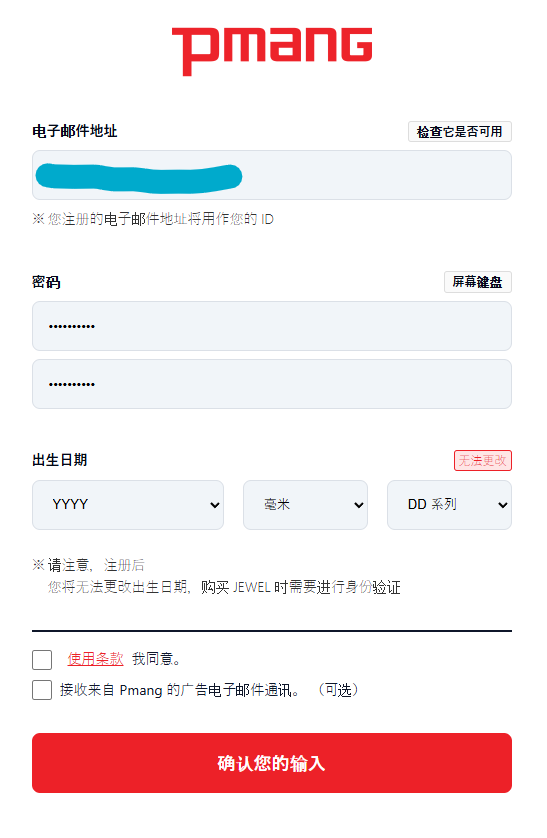547x838 pixels.
Task: Click the Pmang logo
Action: [x=272, y=51]
